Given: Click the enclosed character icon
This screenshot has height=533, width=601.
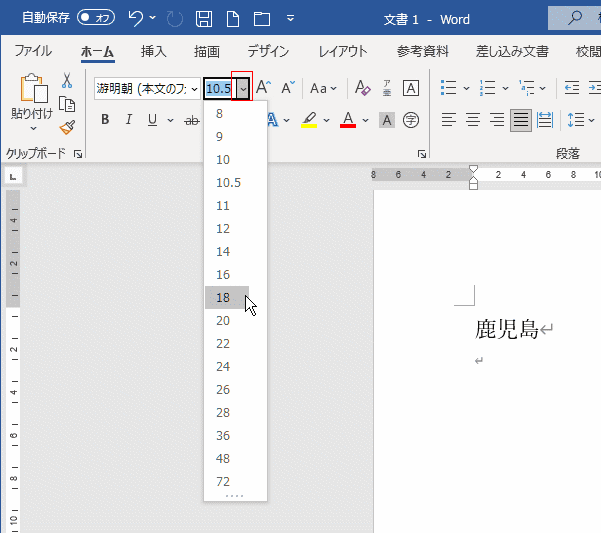Looking at the screenshot, I should (410, 120).
